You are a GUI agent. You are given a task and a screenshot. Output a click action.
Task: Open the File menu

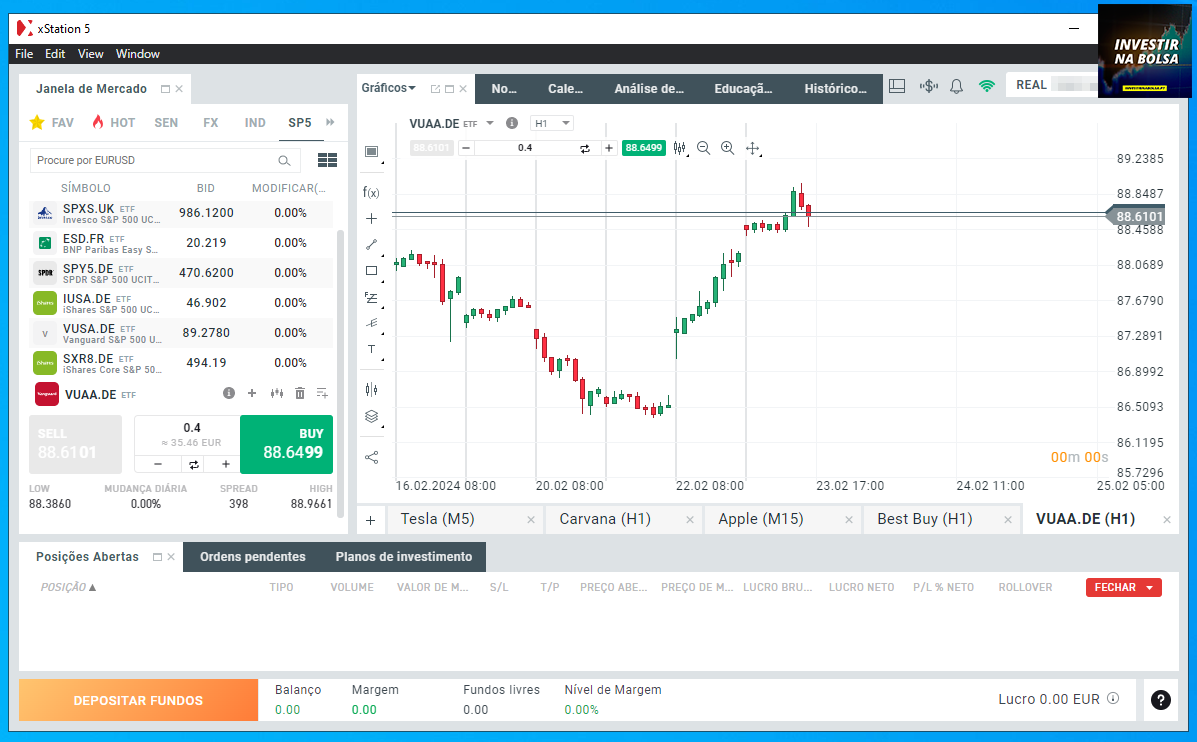(24, 53)
